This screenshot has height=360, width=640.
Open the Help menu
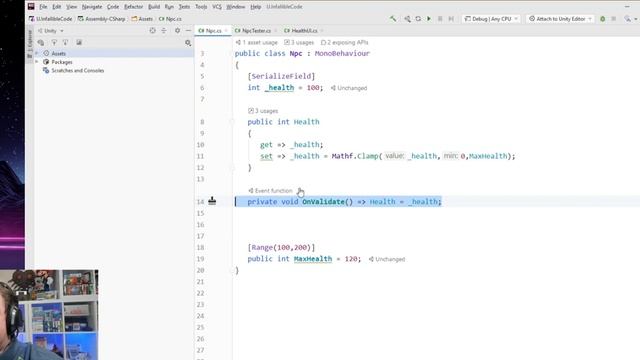pos(256,7)
